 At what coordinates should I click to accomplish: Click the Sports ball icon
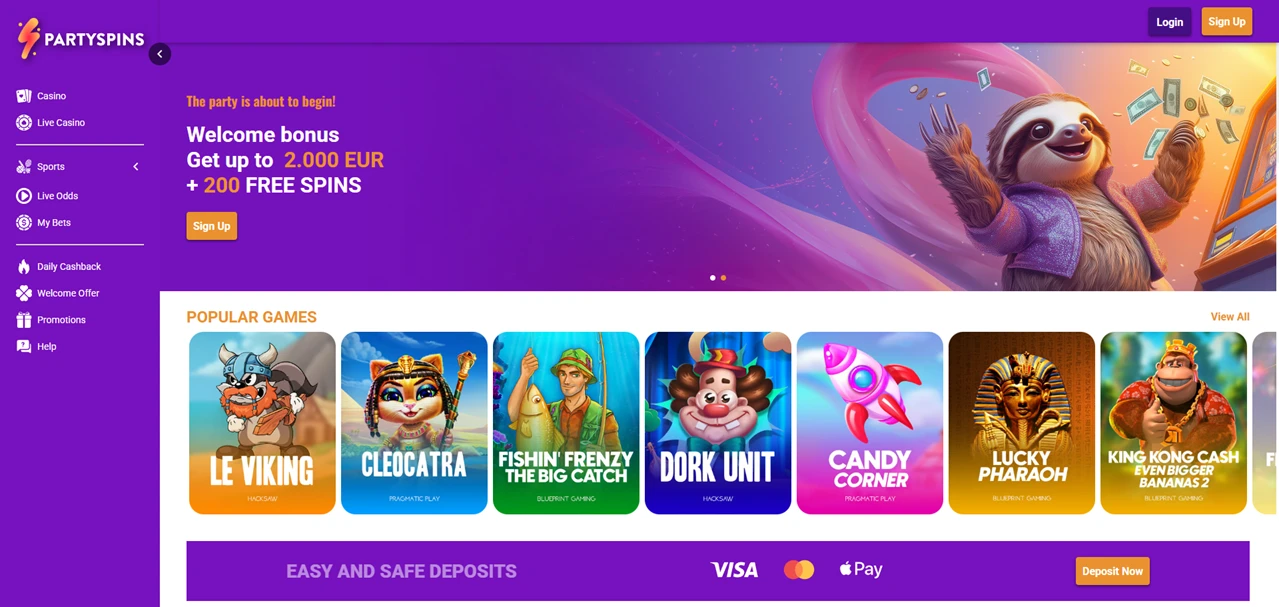[x=24, y=166]
